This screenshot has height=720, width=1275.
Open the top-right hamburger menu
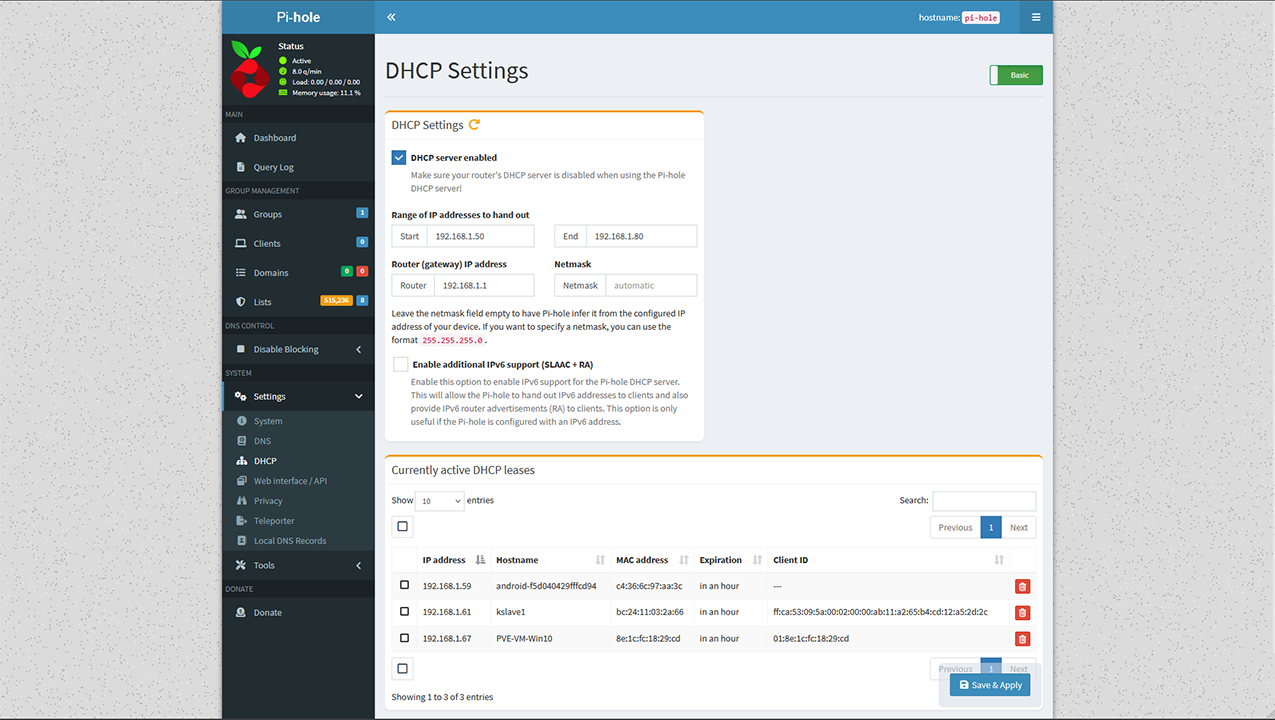[1036, 17]
